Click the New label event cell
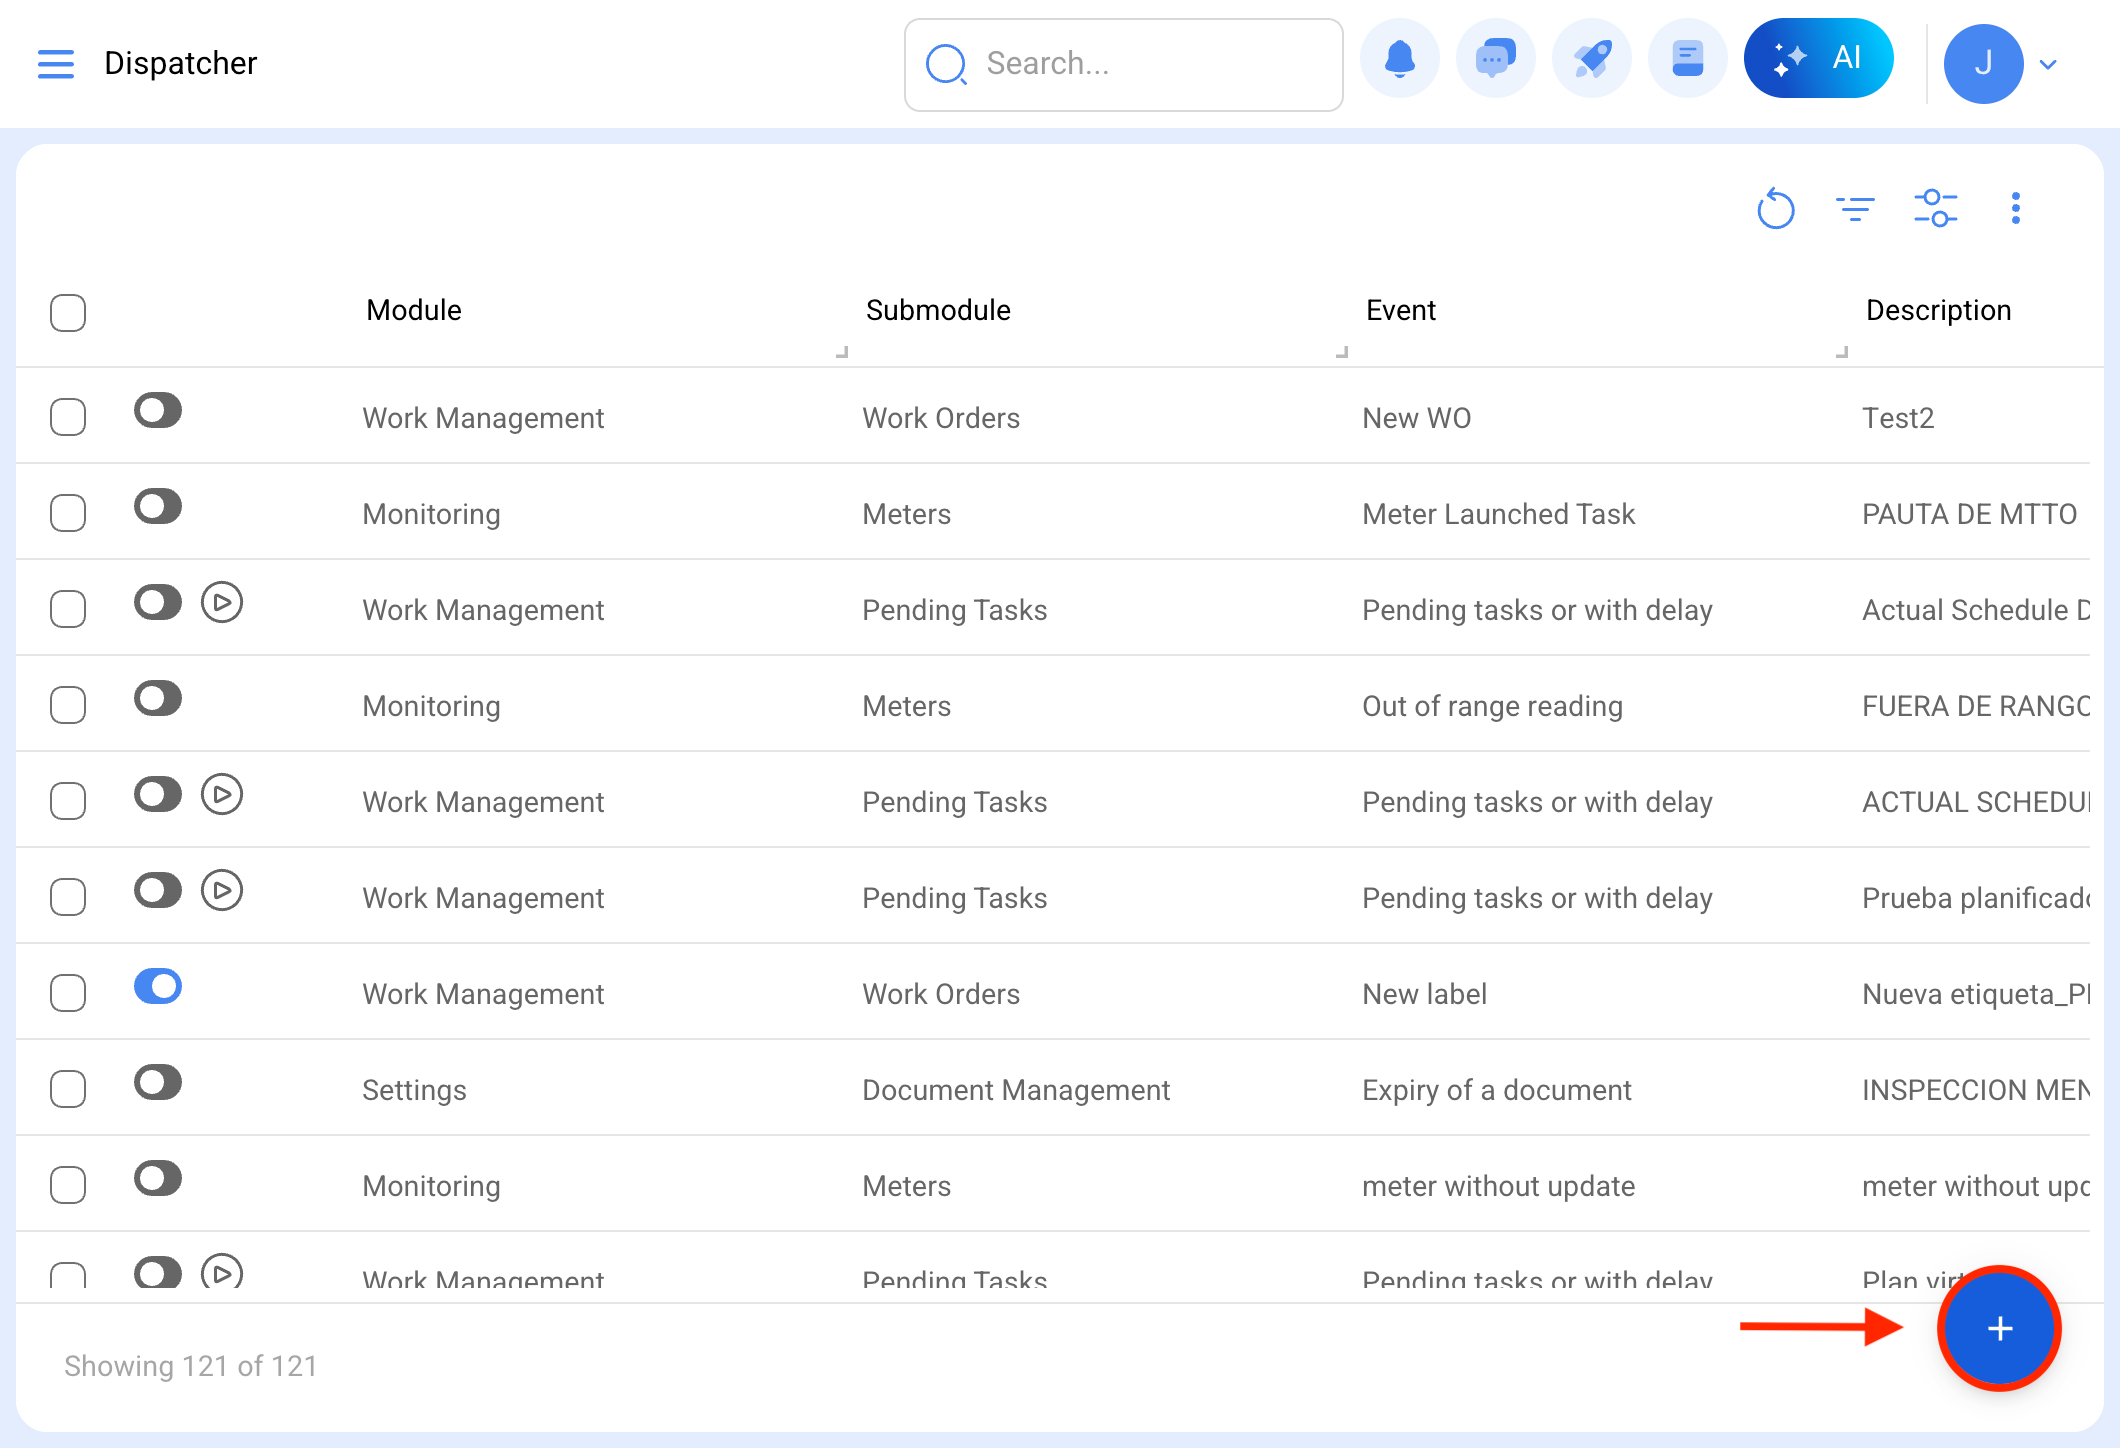Image resolution: width=2120 pixels, height=1448 pixels. pos(1424,994)
